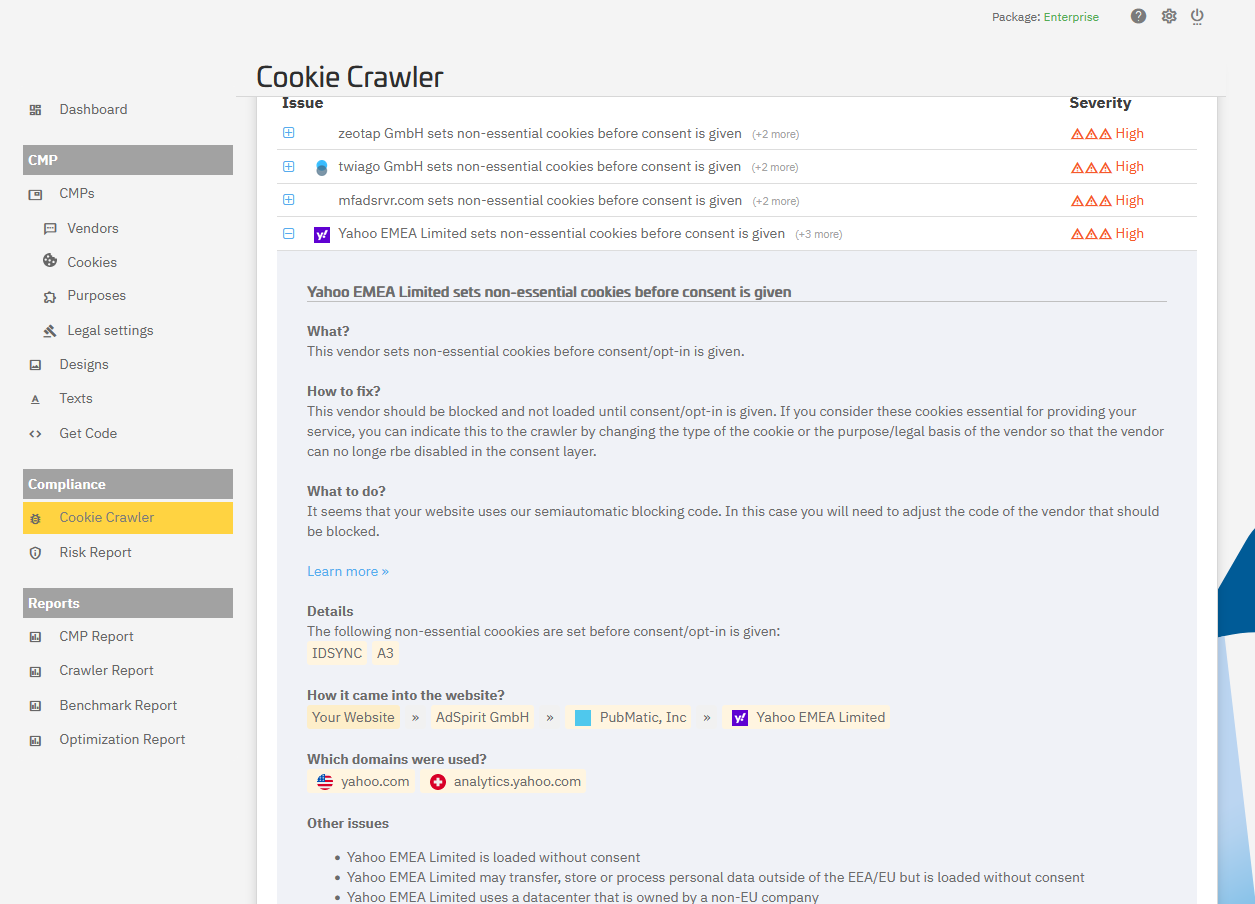The height and width of the screenshot is (904, 1255).
Task: Click the IDSYNC cookie tag
Action: 337,653
